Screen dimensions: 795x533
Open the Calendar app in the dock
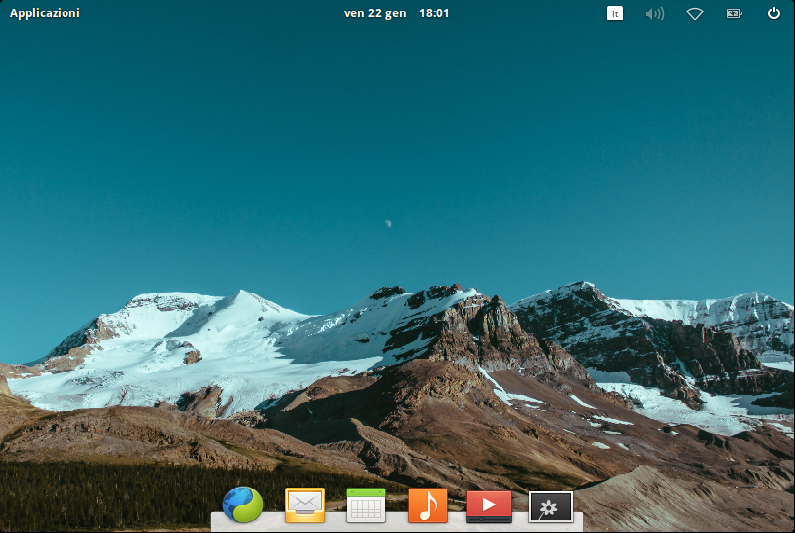pos(366,505)
